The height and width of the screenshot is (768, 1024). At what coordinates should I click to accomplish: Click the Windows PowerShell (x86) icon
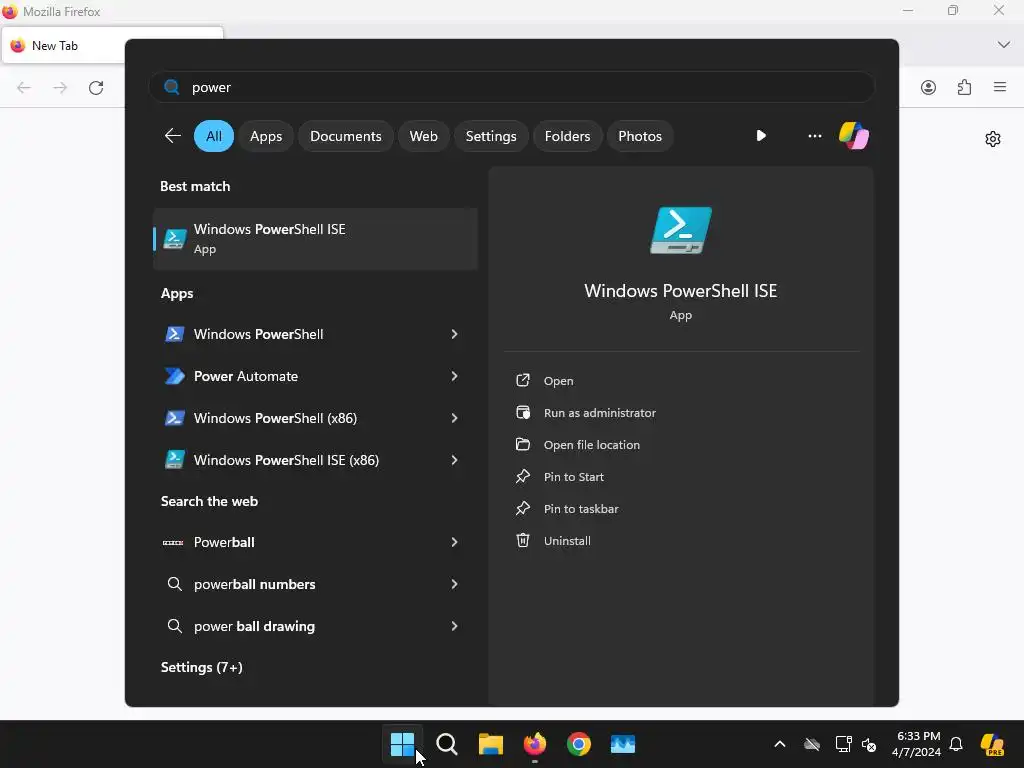174,418
